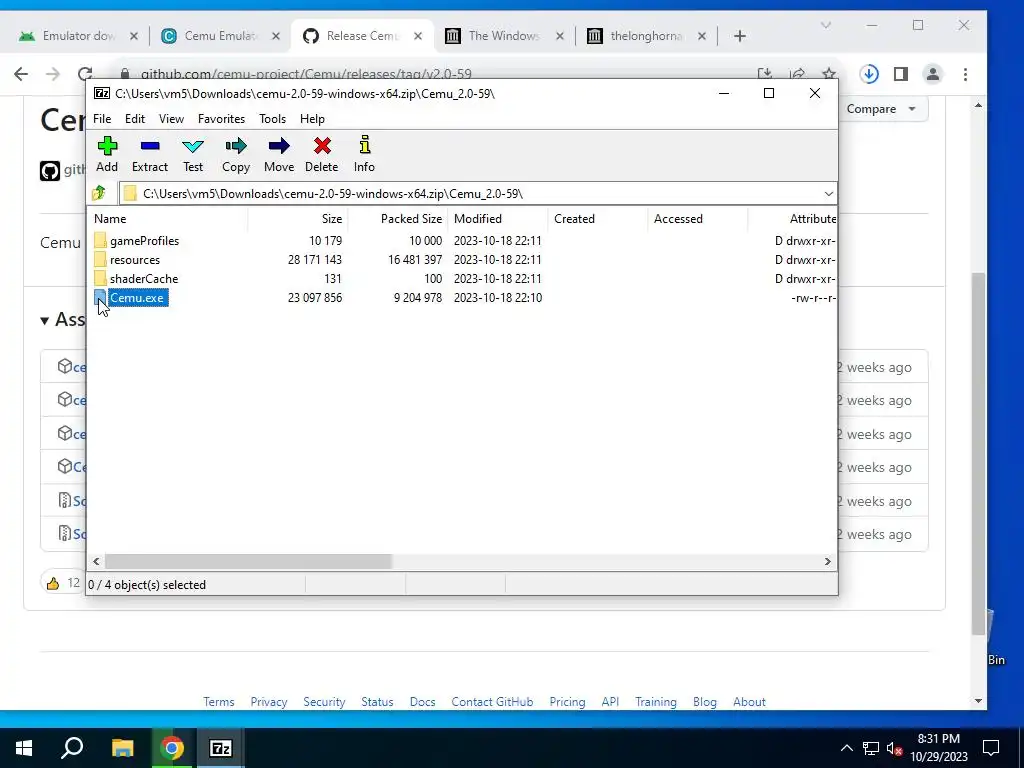1024x768 pixels.
Task: Open the Privacy footer link
Action: [x=269, y=702]
